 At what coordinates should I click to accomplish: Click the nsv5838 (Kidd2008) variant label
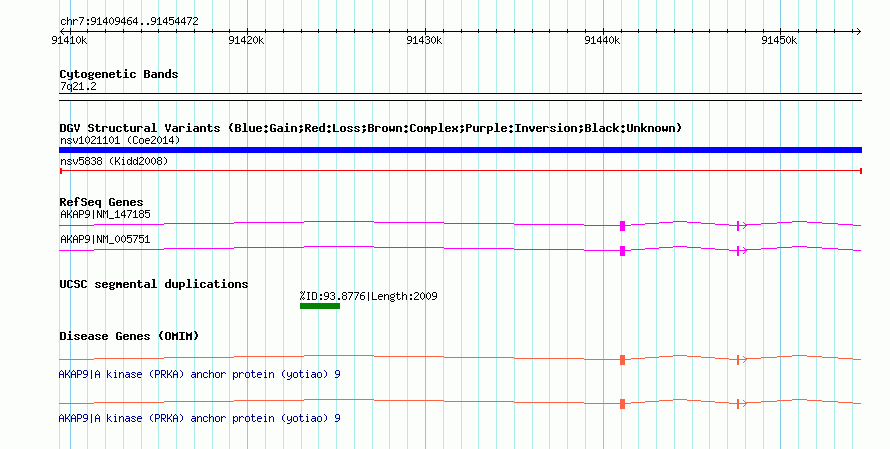pos(114,161)
